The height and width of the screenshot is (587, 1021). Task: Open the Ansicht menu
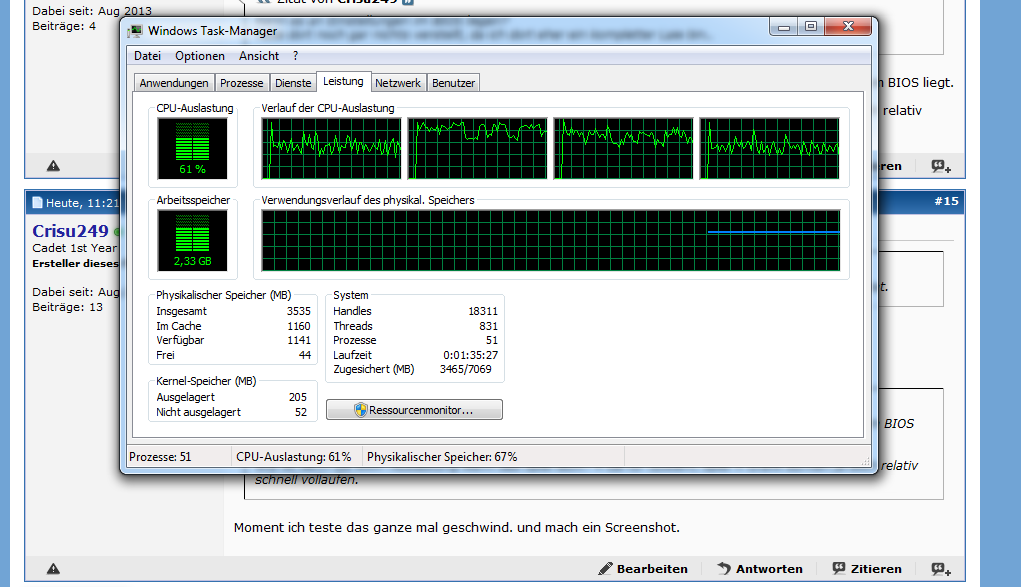coord(259,56)
